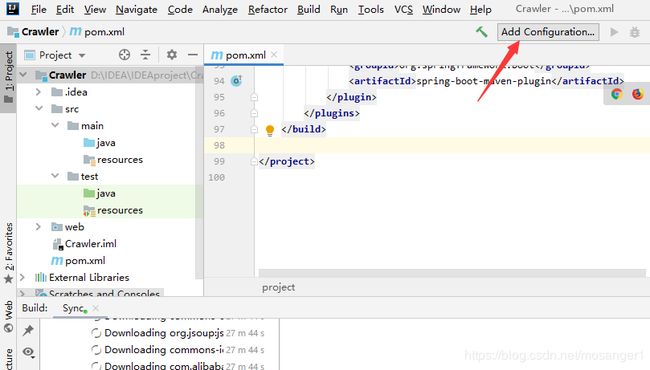Open in Chrome browser icon
The width and height of the screenshot is (650, 370).
tap(616, 94)
